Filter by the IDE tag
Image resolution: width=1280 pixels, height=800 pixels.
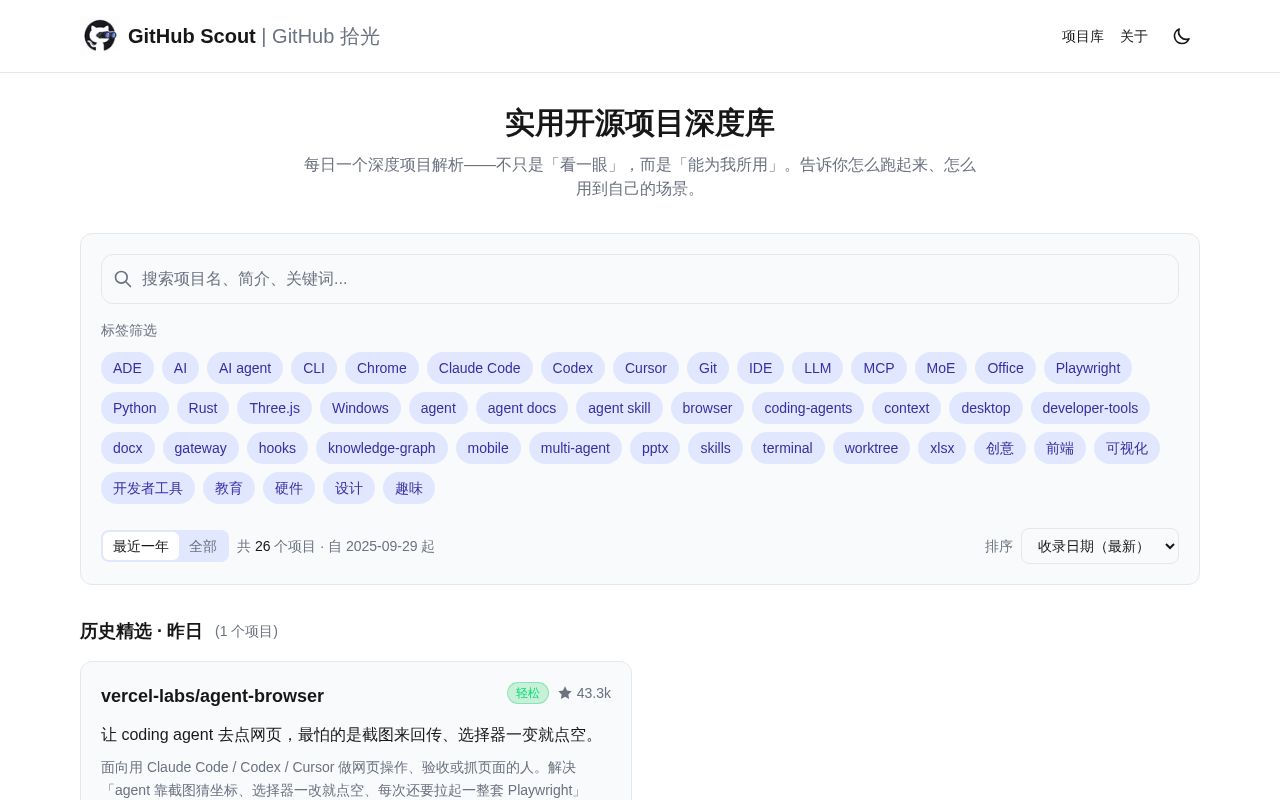pyautogui.click(x=760, y=368)
